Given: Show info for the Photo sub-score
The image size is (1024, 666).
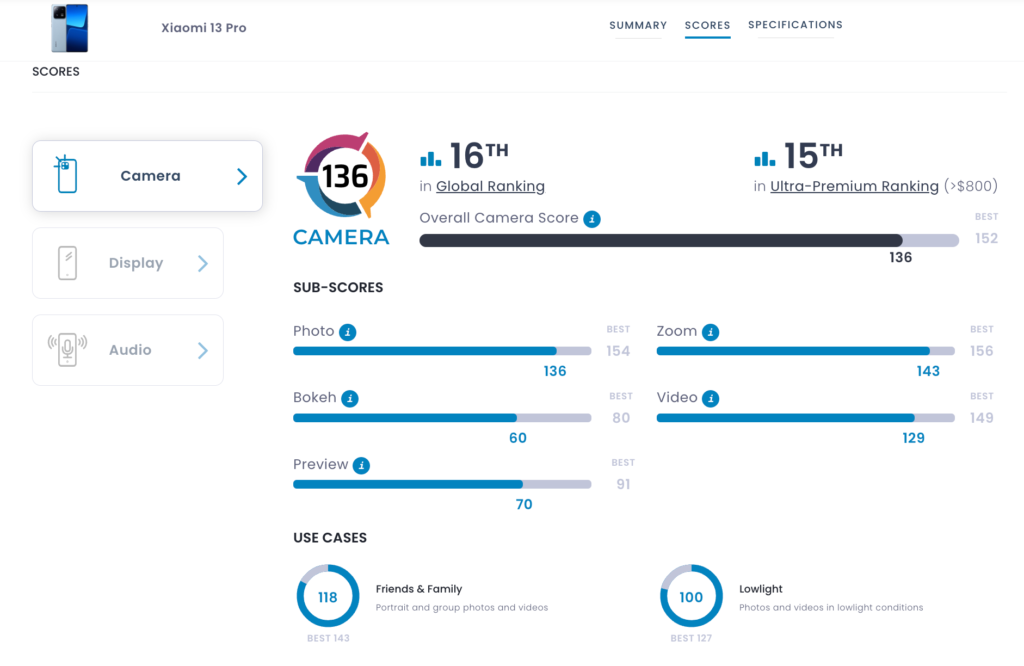Looking at the screenshot, I should tap(347, 332).
